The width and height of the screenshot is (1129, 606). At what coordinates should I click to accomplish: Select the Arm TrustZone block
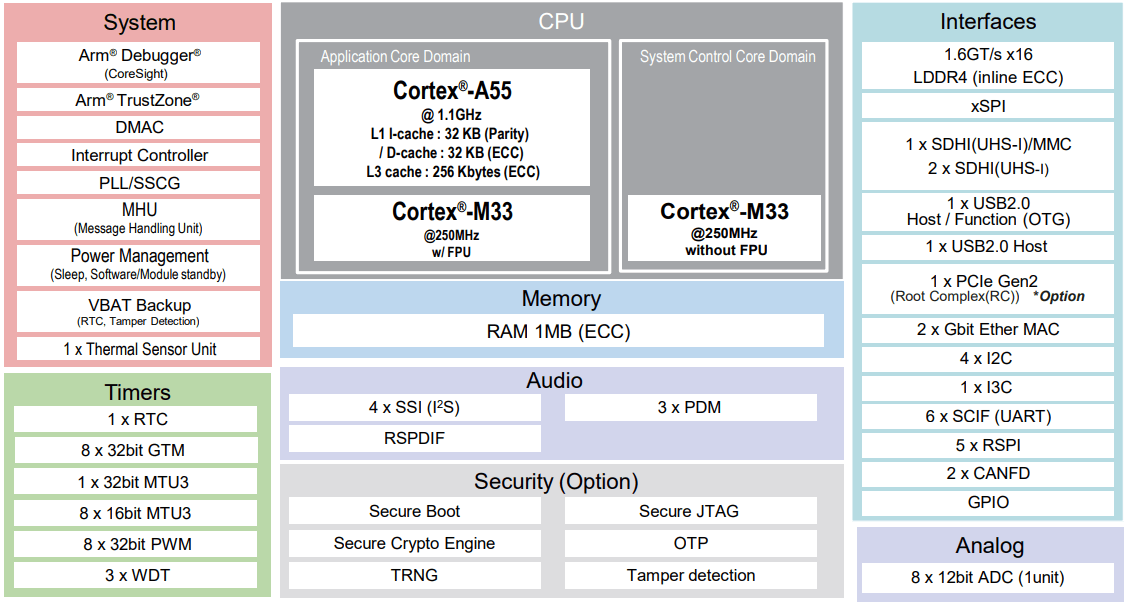(x=138, y=100)
